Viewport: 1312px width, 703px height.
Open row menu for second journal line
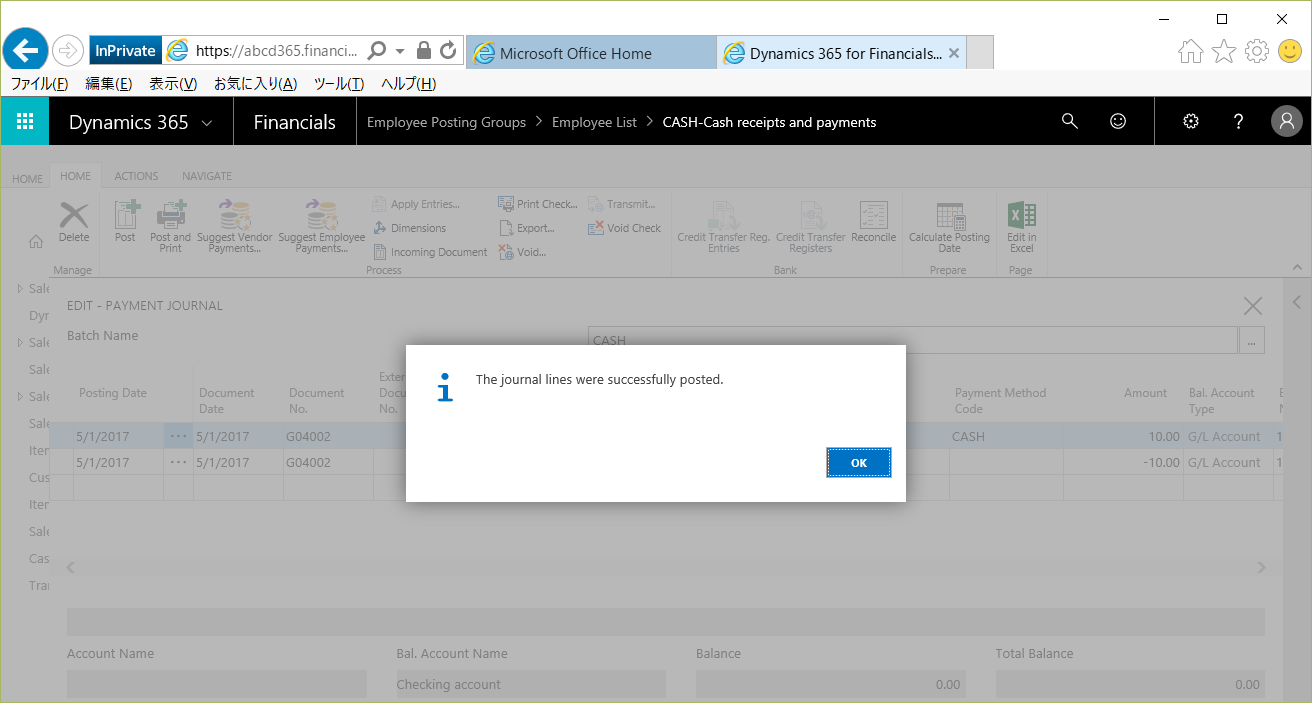pyautogui.click(x=178, y=463)
